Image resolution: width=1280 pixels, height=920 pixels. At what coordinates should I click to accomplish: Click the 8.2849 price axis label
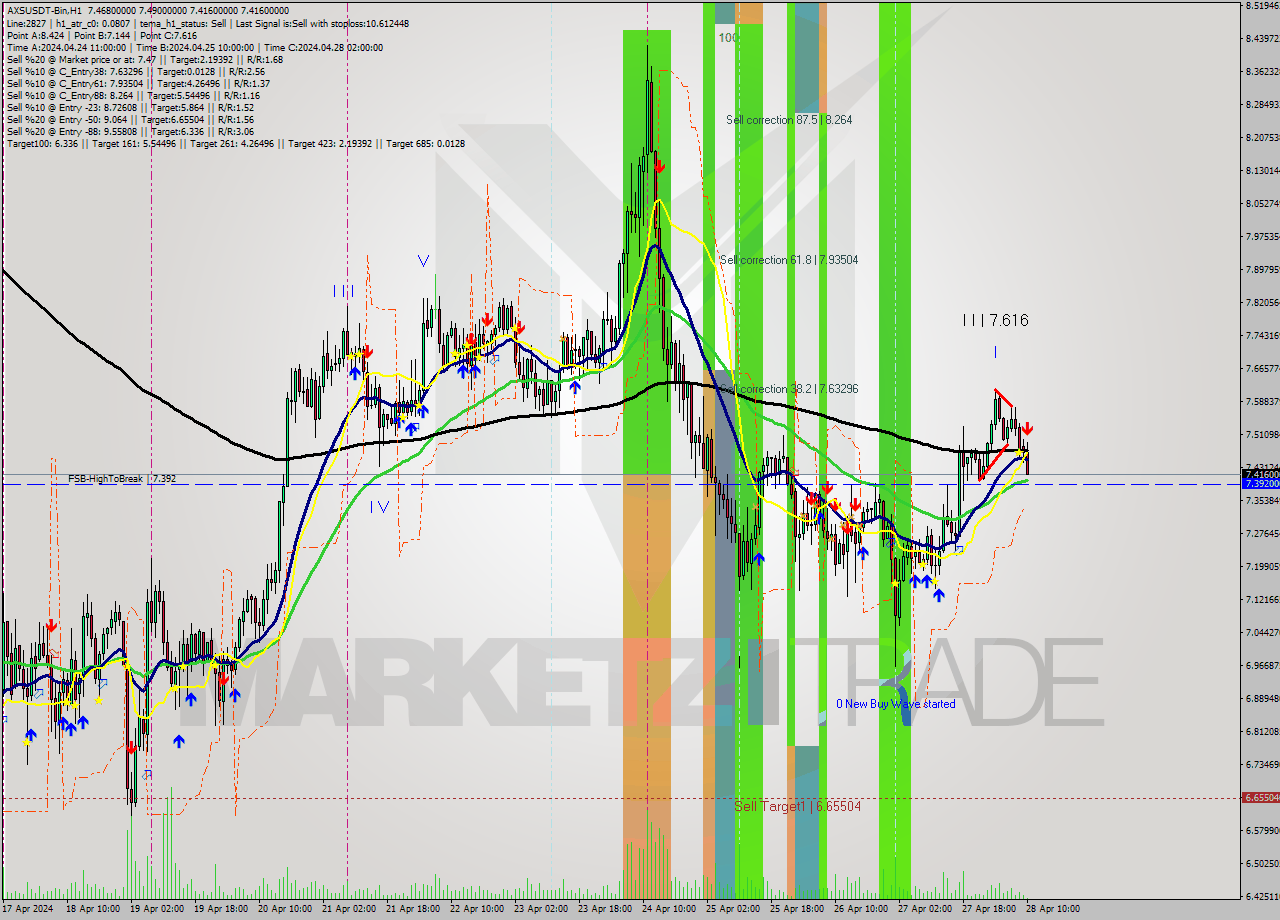pos(1262,104)
